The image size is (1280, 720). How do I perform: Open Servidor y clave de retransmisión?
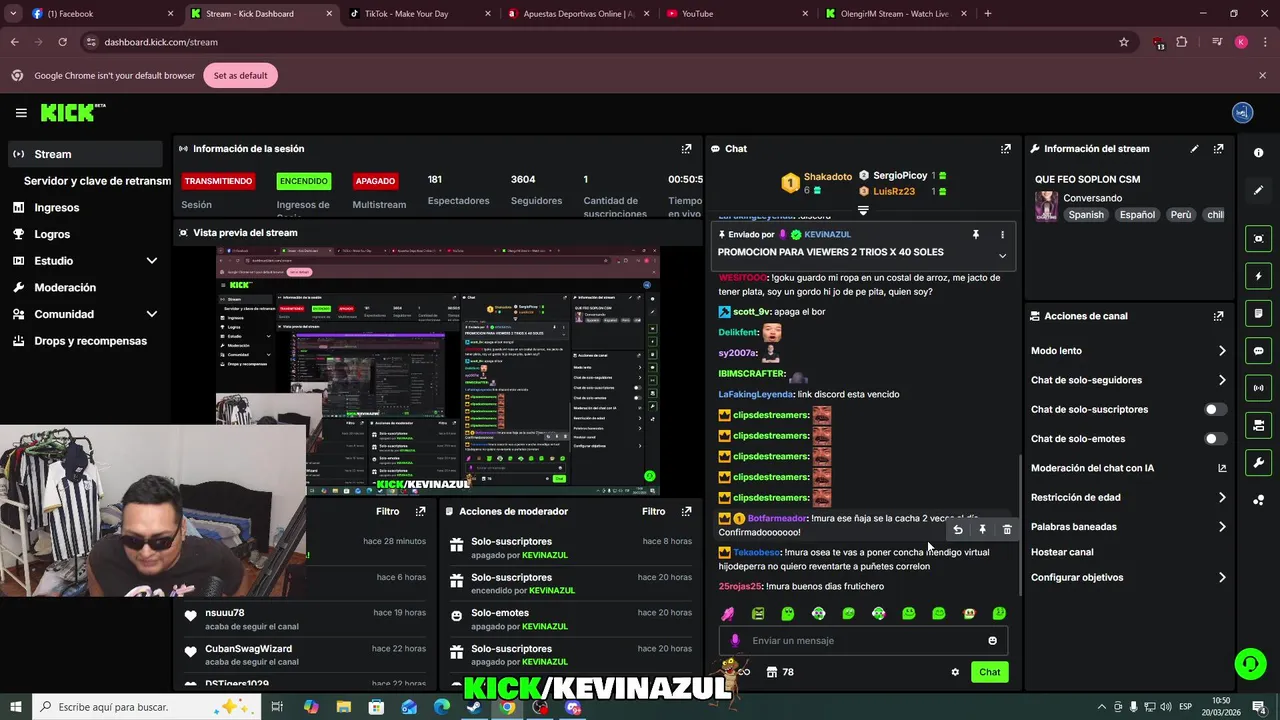tap(97, 181)
